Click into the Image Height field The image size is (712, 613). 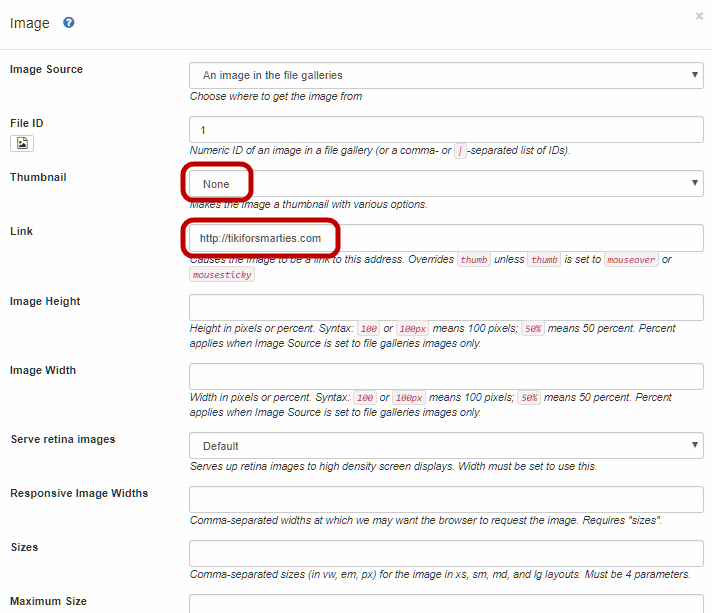coord(445,307)
